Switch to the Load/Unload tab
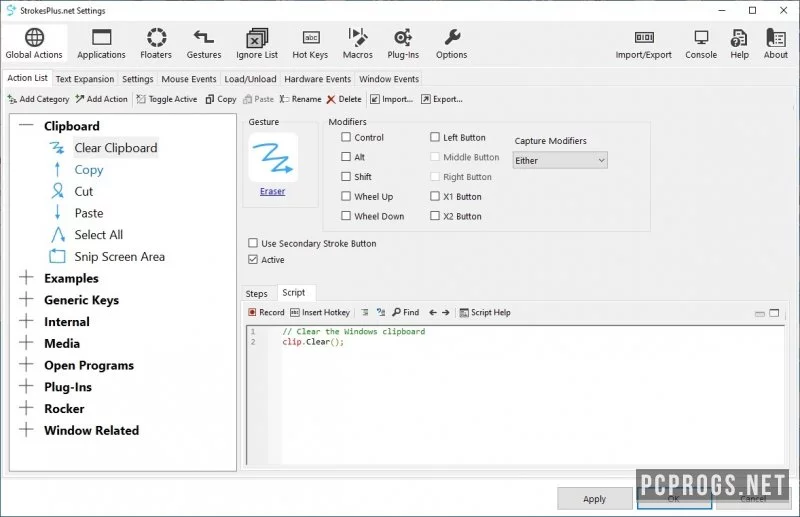The image size is (800, 517). pos(250,79)
